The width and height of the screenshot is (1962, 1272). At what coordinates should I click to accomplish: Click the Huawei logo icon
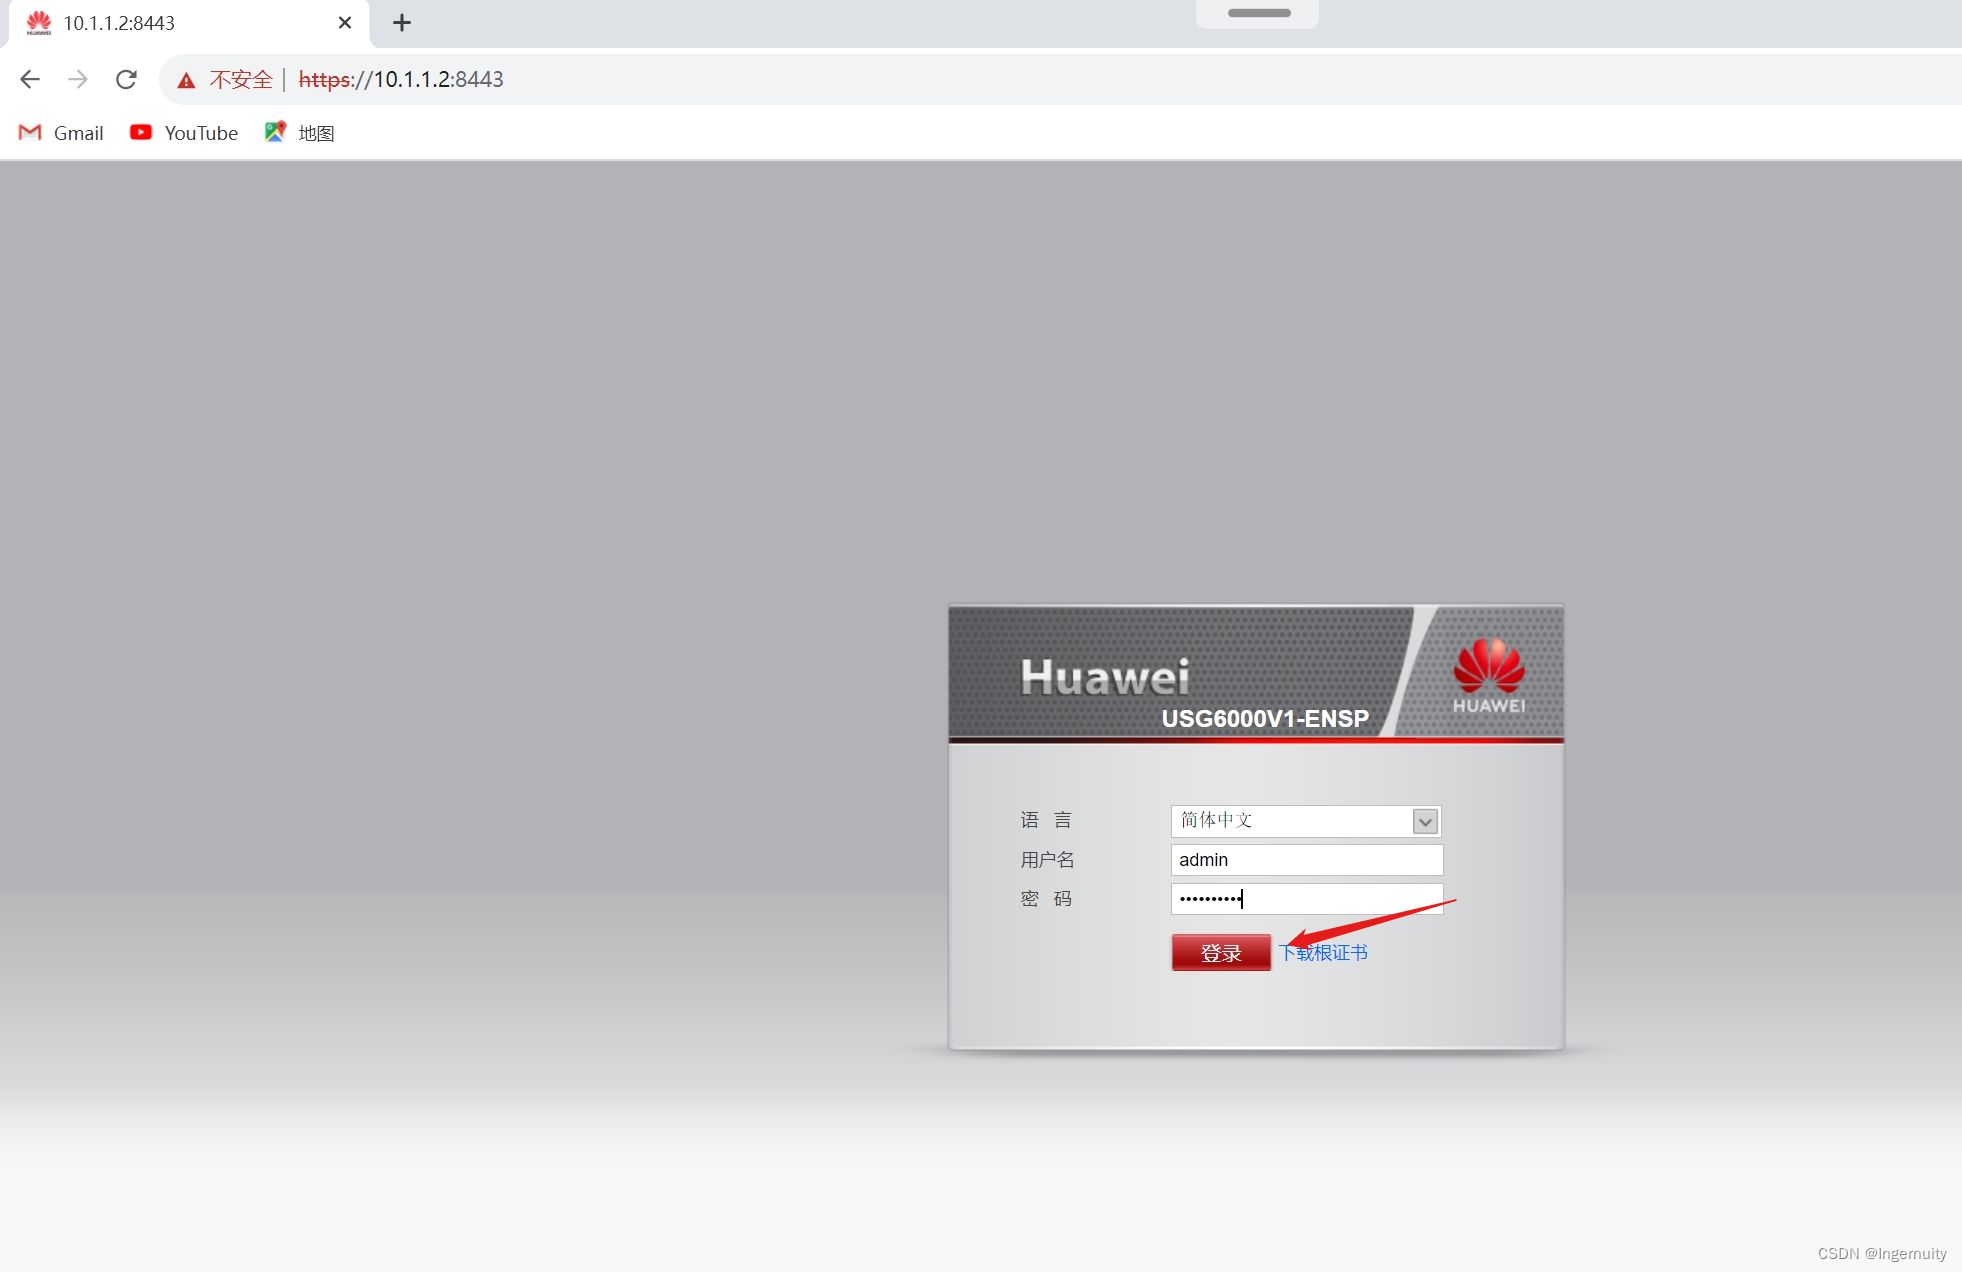[x=1487, y=672]
